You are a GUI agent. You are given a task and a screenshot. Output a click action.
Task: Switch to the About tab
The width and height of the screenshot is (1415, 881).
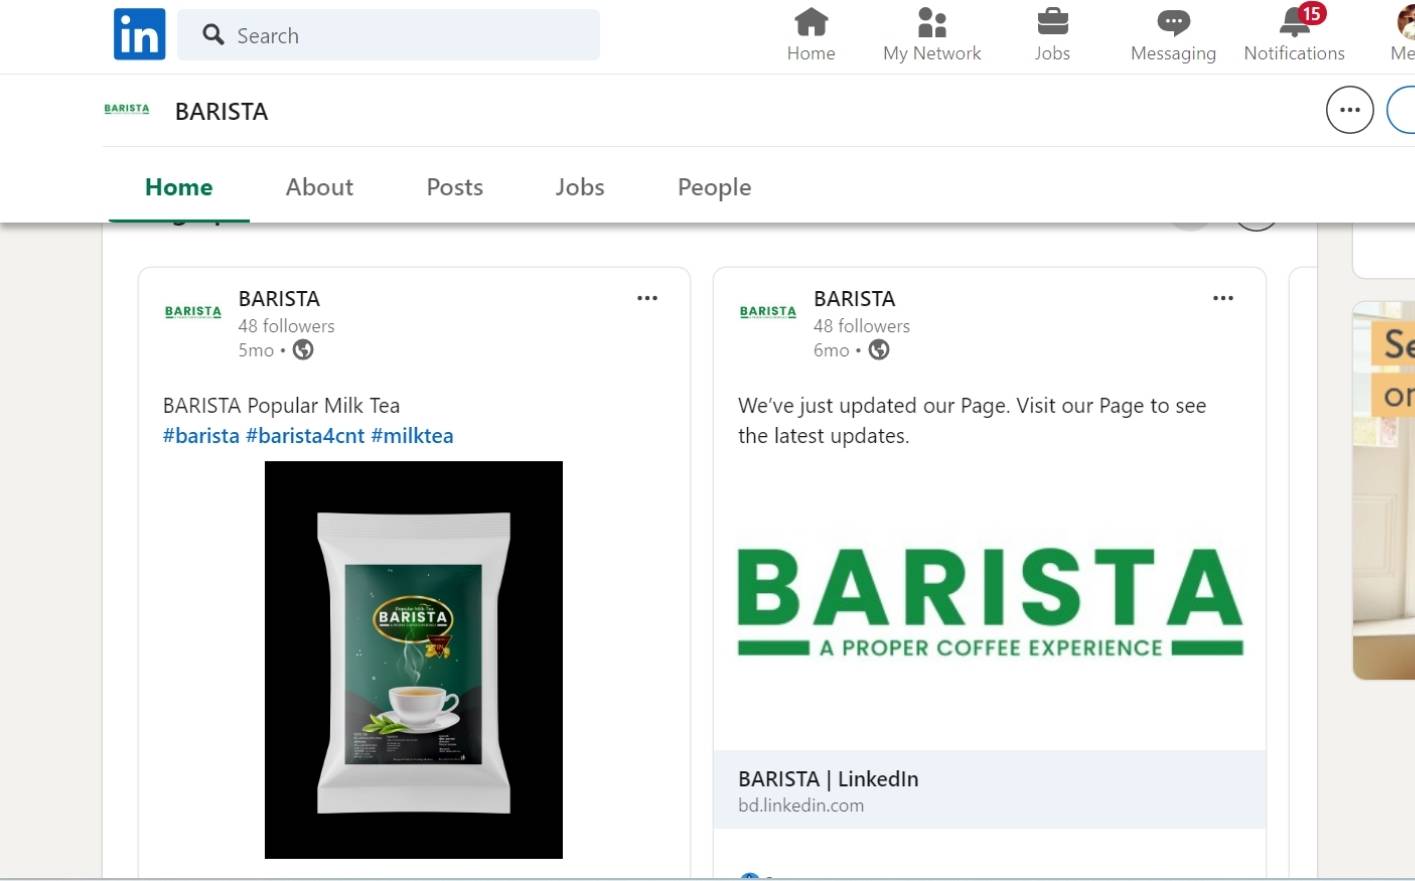319,187
